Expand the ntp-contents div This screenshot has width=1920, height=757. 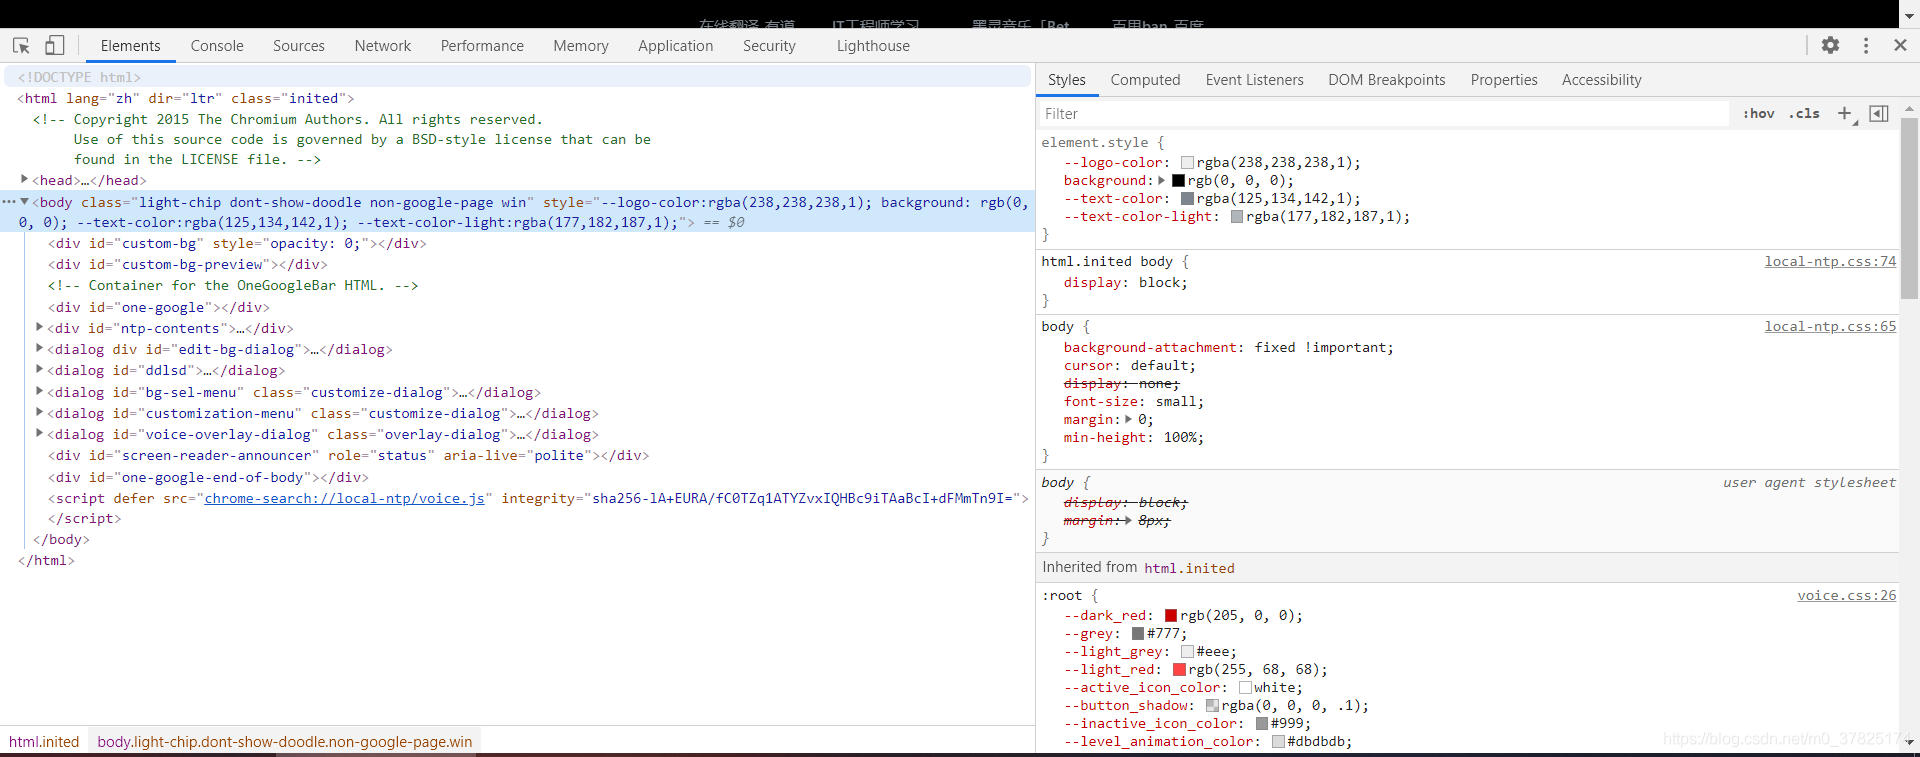point(40,327)
